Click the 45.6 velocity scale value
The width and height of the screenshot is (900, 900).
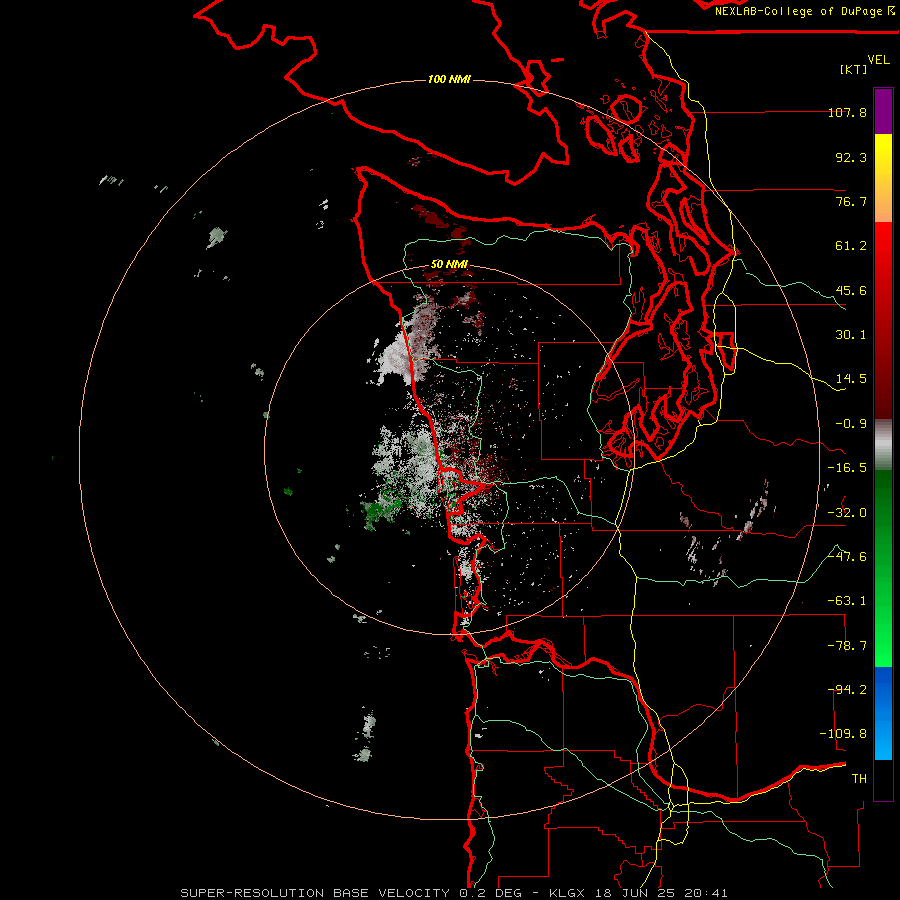[x=851, y=290]
